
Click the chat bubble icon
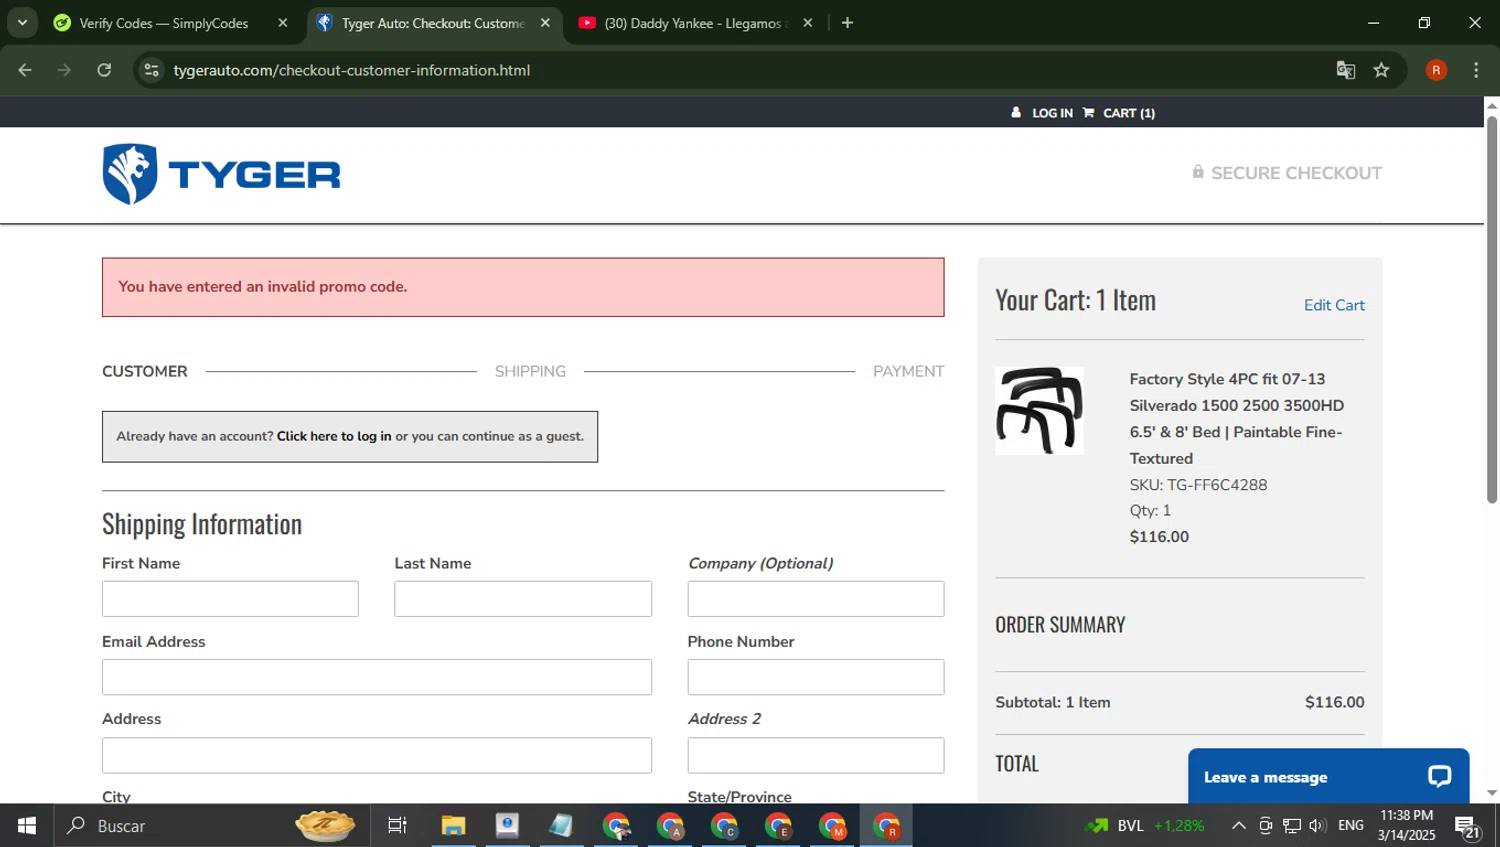click(1439, 776)
